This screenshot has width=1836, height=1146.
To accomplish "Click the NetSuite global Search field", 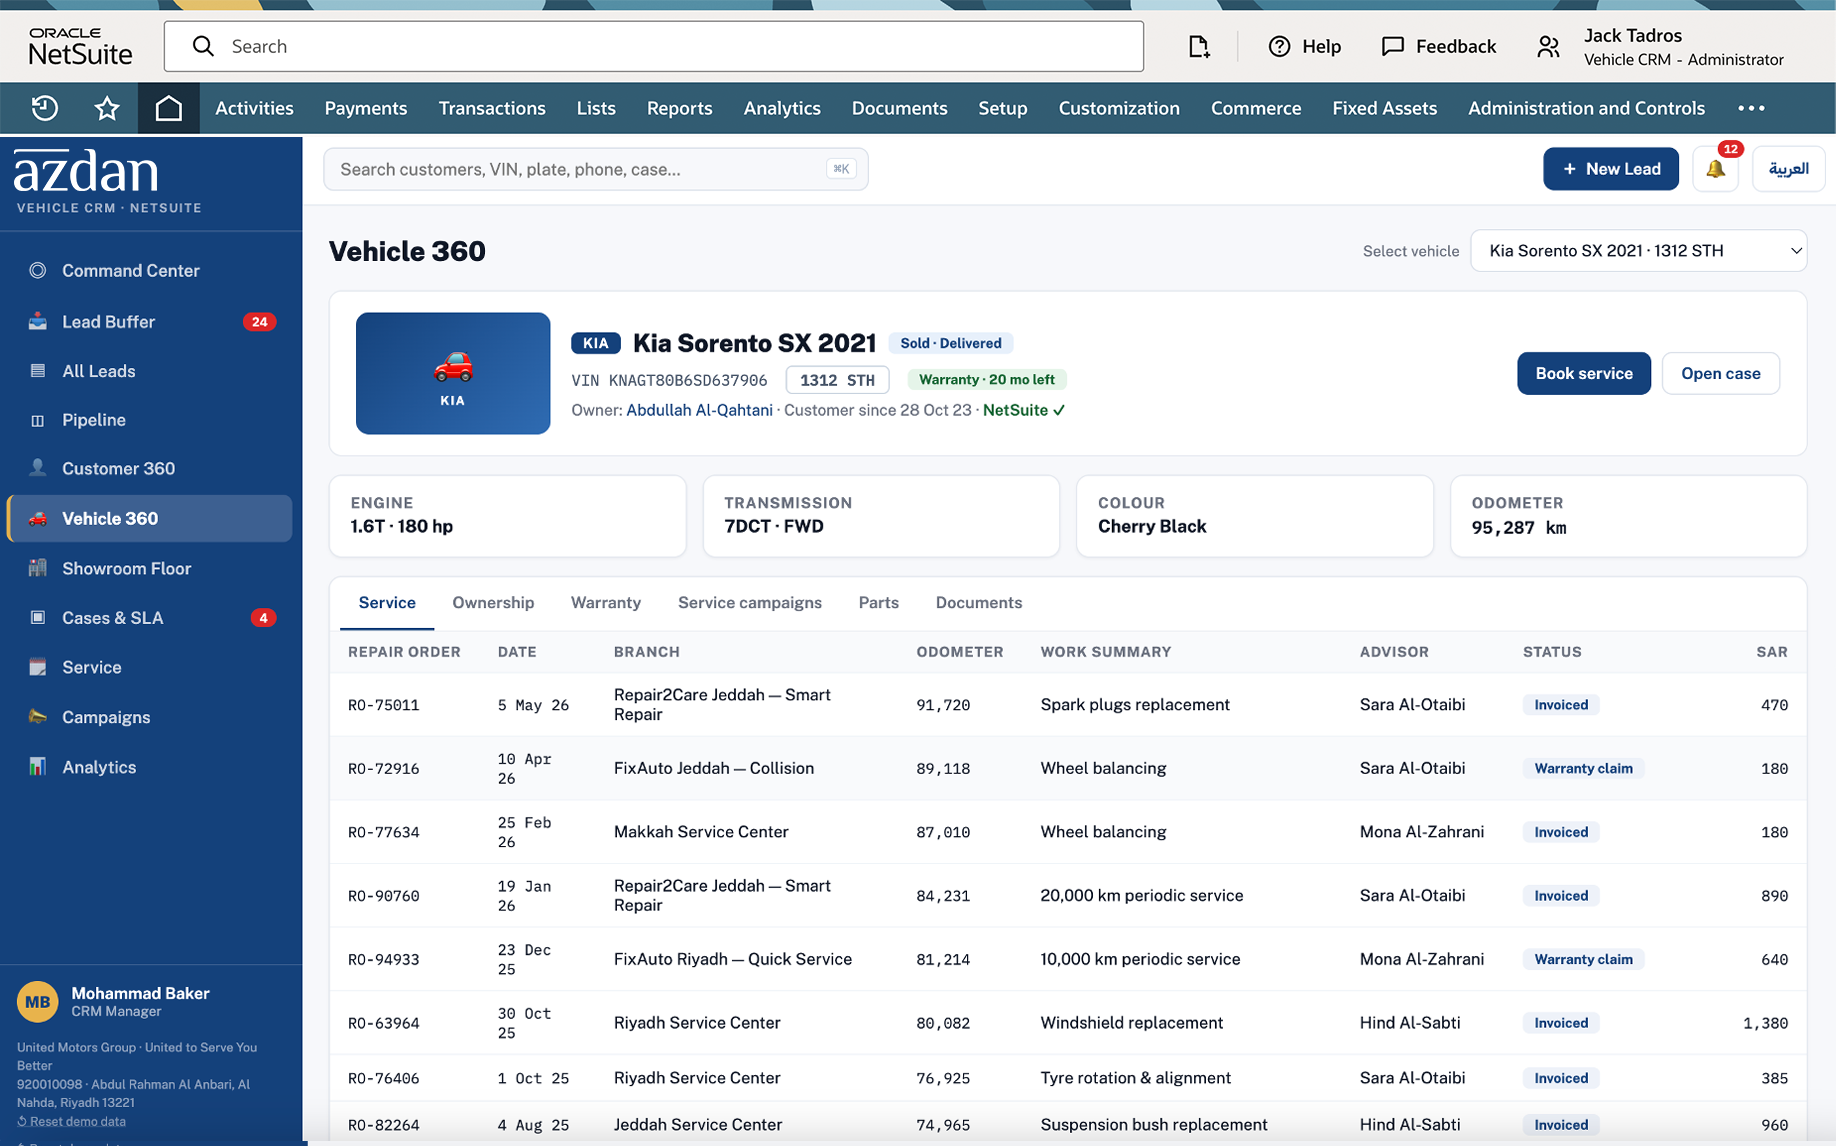I will [654, 46].
